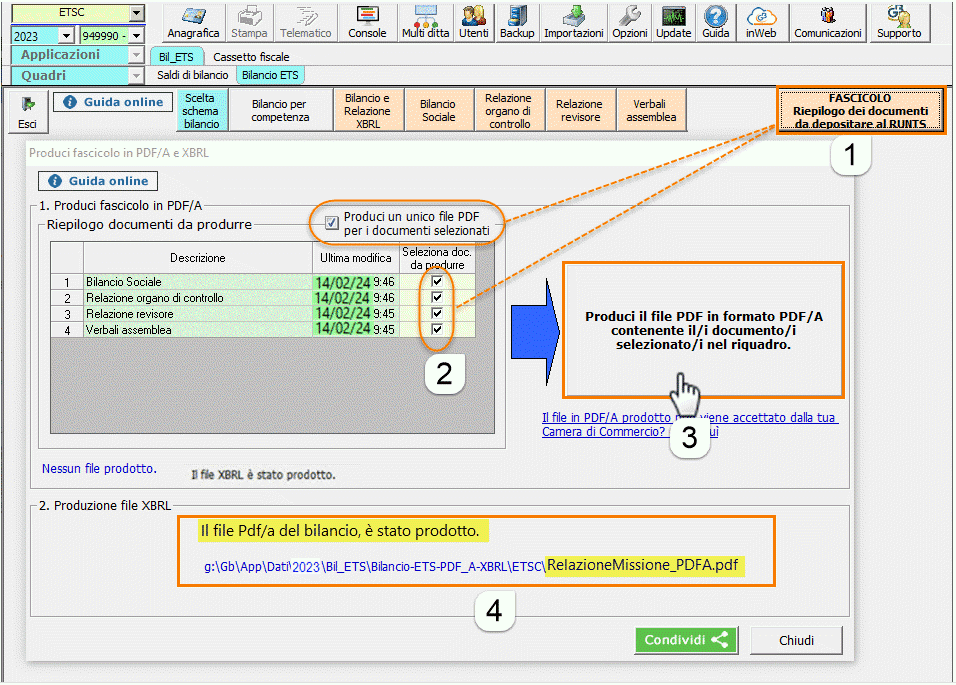Open Multi ditta from the toolbar
The height and width of the screenshot is (685, 956).
click(426, 23)
